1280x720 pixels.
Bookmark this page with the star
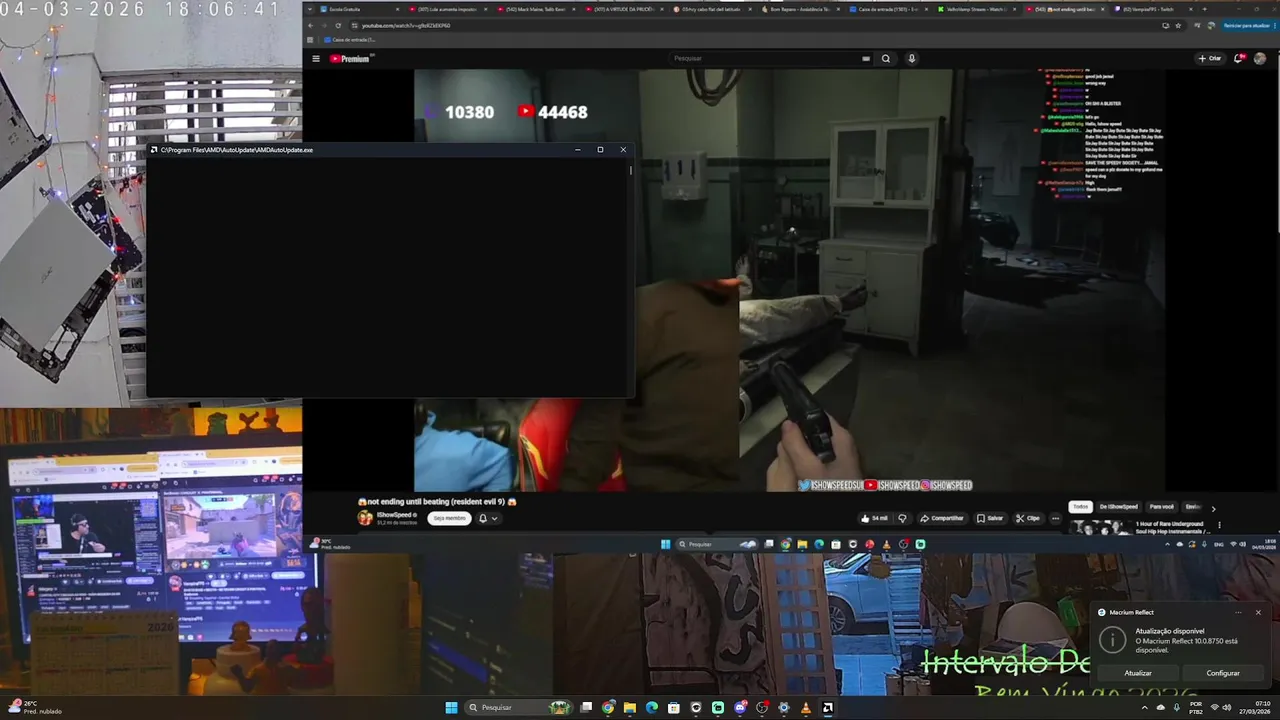(1179, 25)
